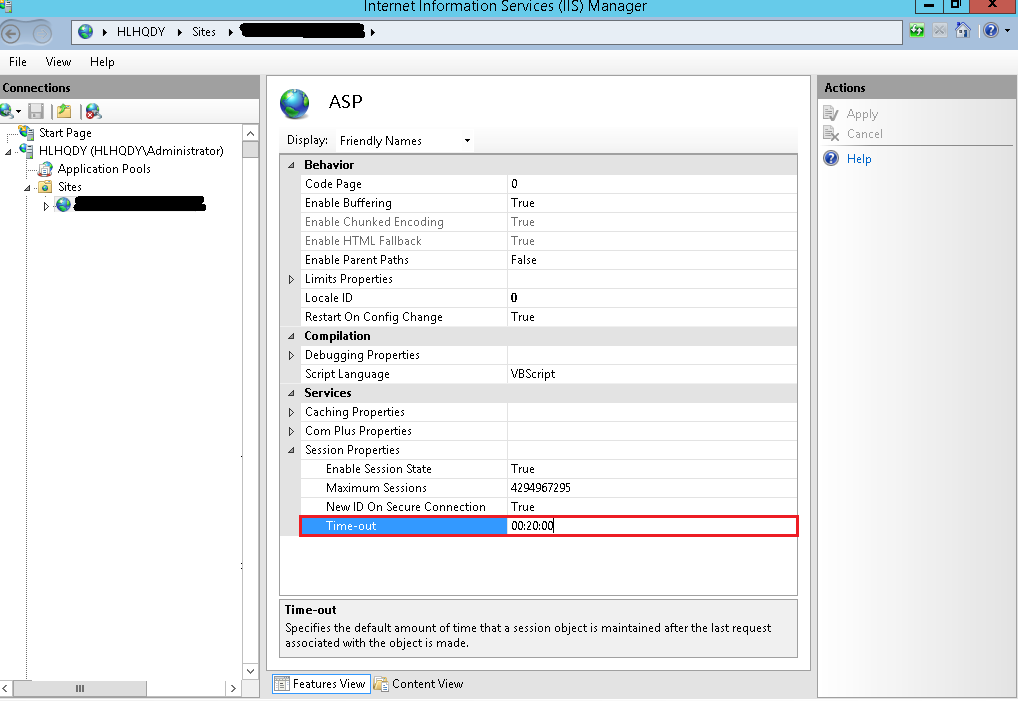Click the Code Page value 0
Image resolution: width=1018 pixels, height=701 pixels.
pos(514,184)
